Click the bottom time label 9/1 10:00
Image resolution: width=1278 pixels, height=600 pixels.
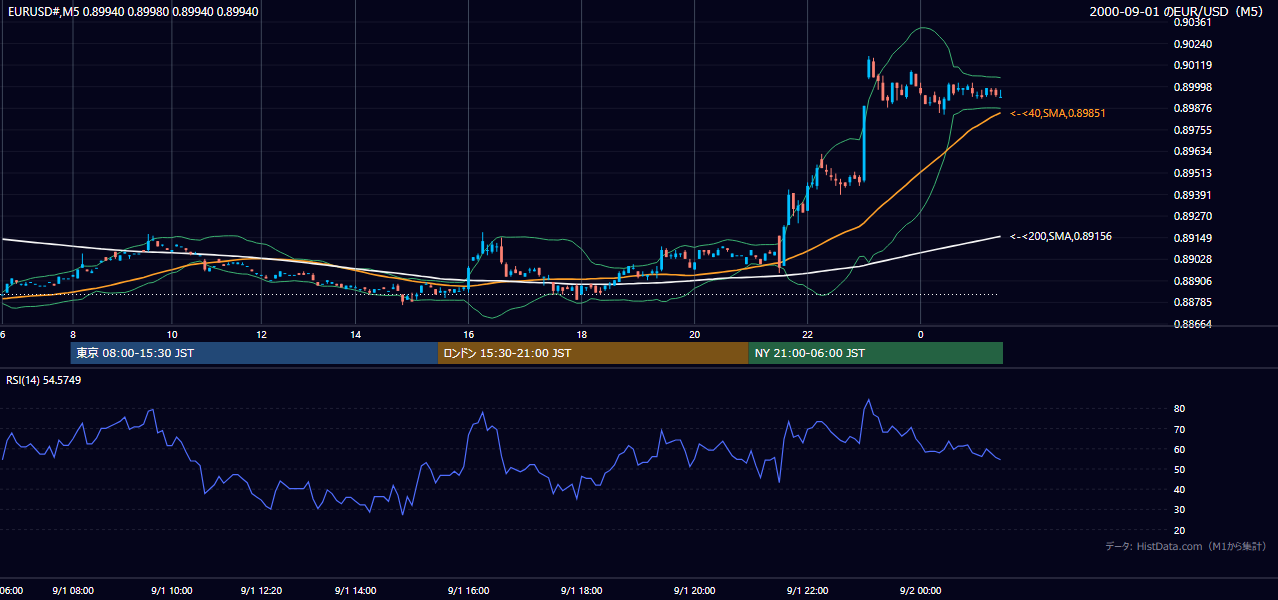(172, 591)
